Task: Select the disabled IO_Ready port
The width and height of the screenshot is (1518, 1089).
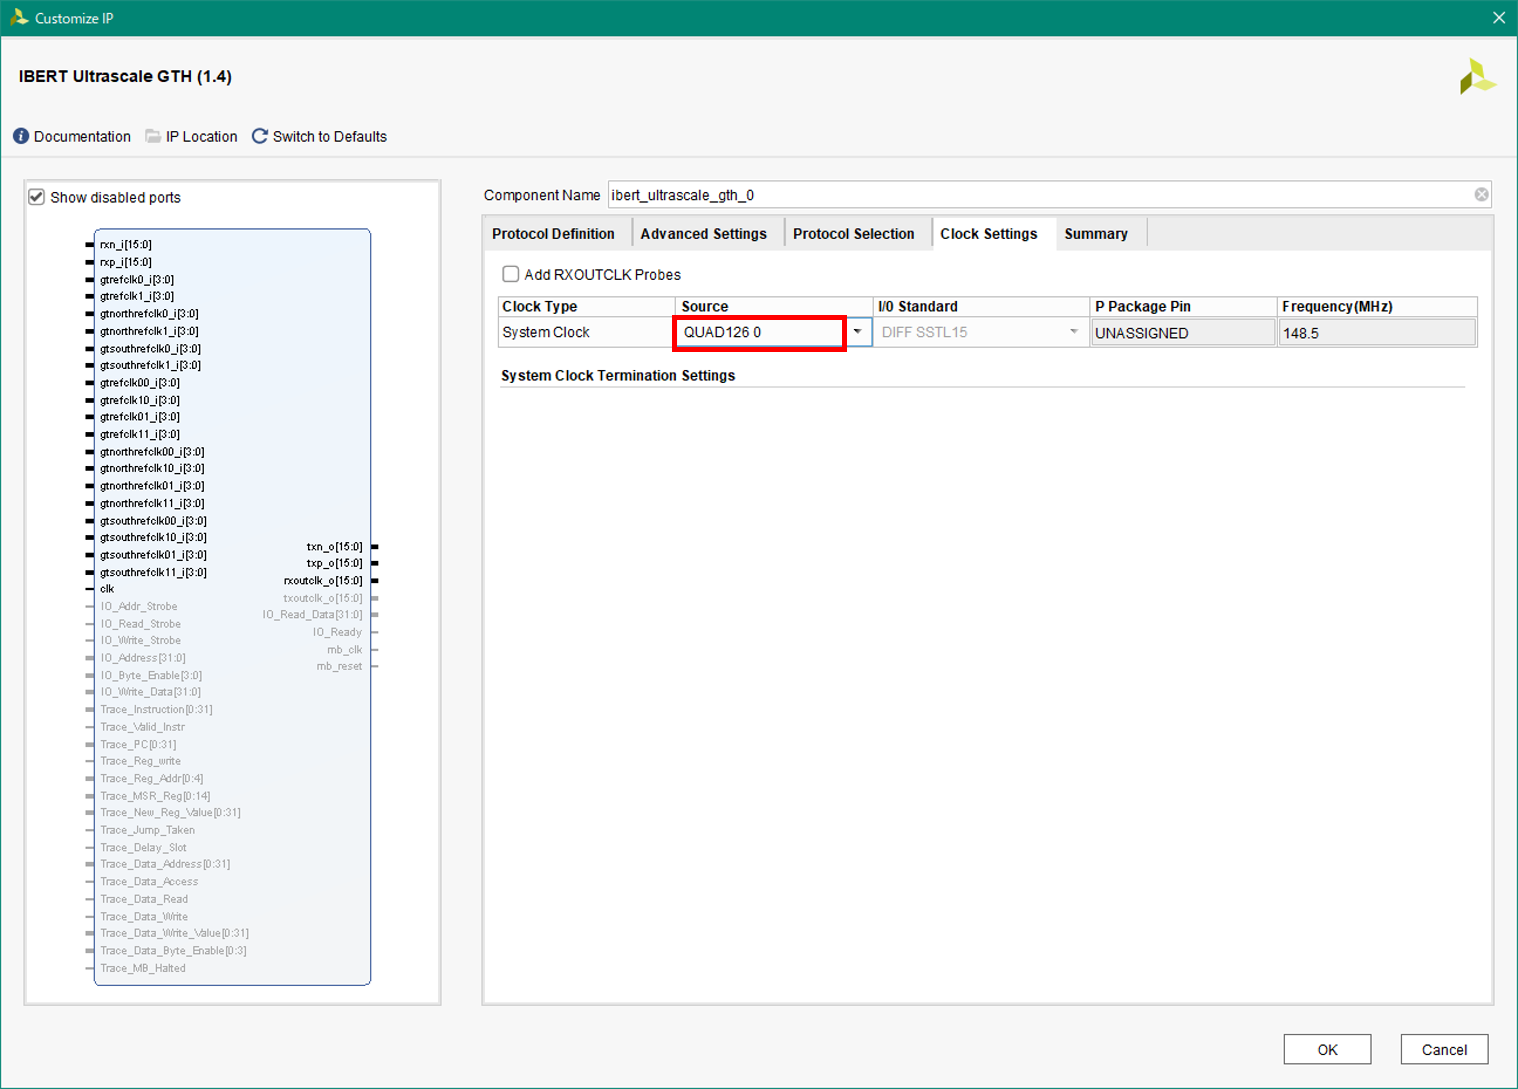Action: (337, 632)
